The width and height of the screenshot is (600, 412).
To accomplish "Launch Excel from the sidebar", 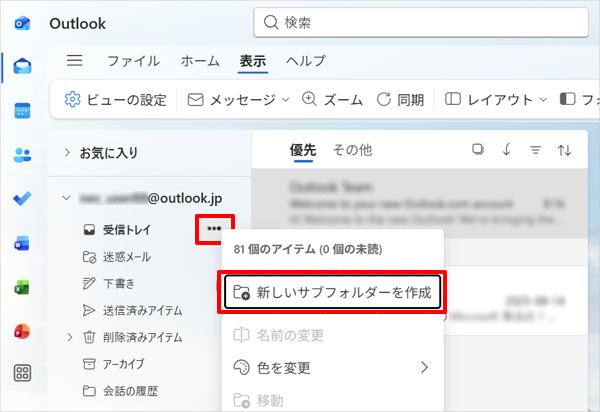I will point(22,287).
